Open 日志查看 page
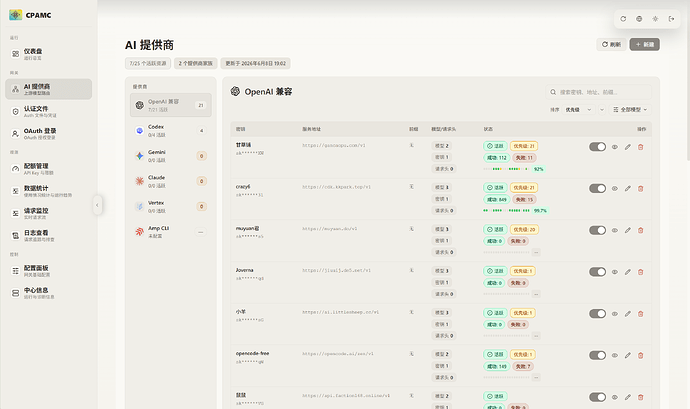Image resolution: width=690 pixels, height=409 pixels. tap(48, 236)
